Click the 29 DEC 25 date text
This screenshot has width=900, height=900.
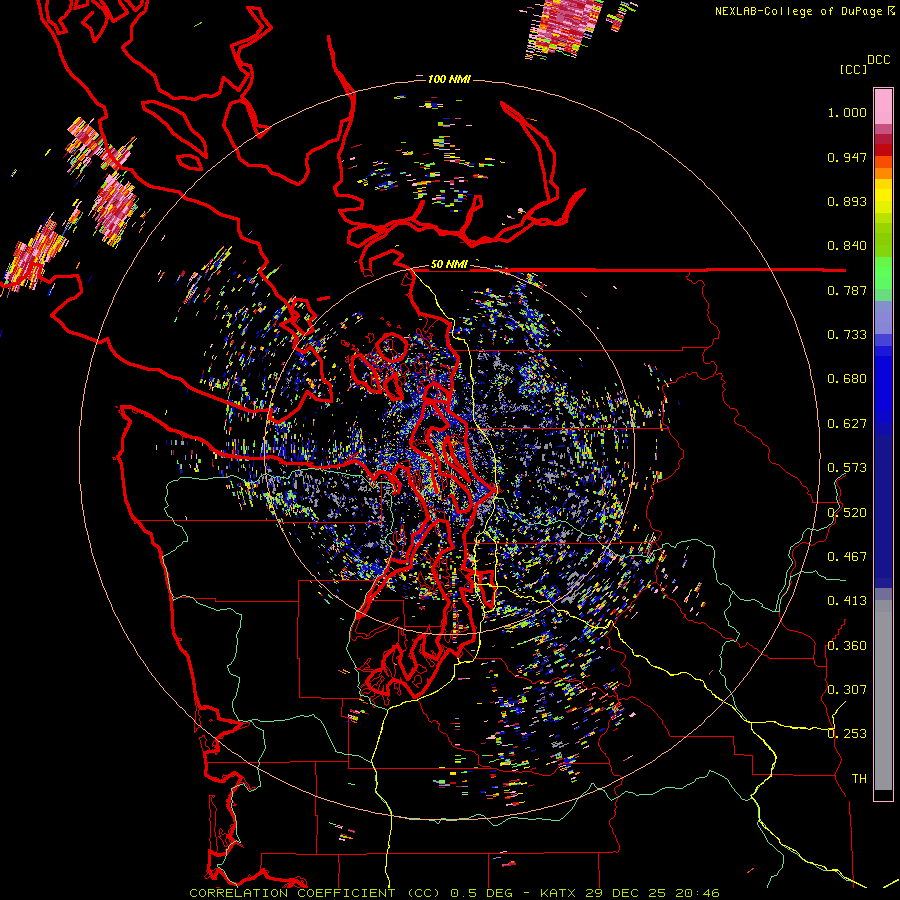626,893
